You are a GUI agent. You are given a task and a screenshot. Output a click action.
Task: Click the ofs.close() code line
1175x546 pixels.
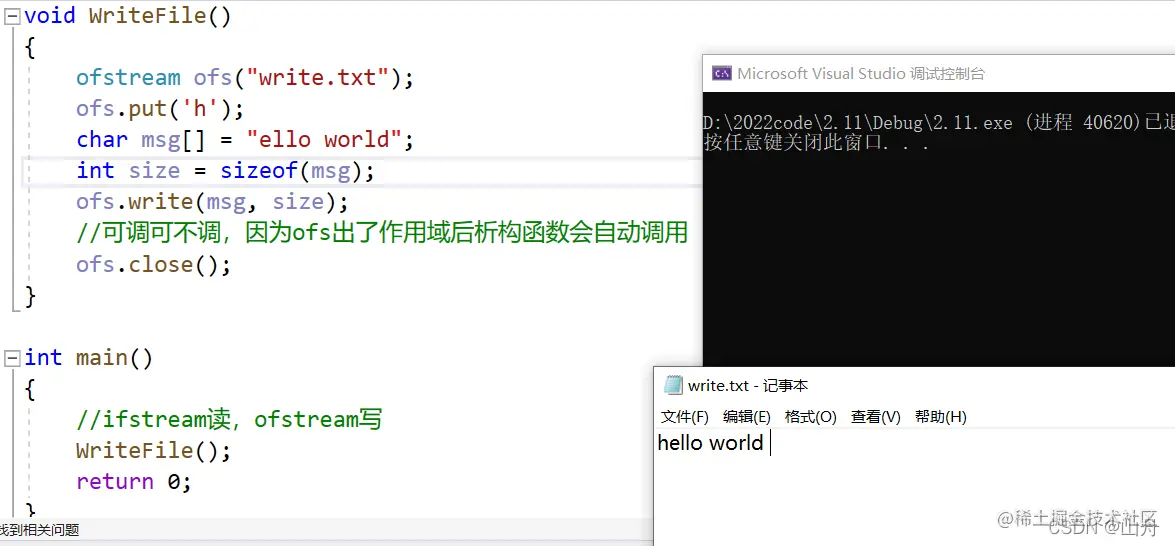click(x=153, y=264)
